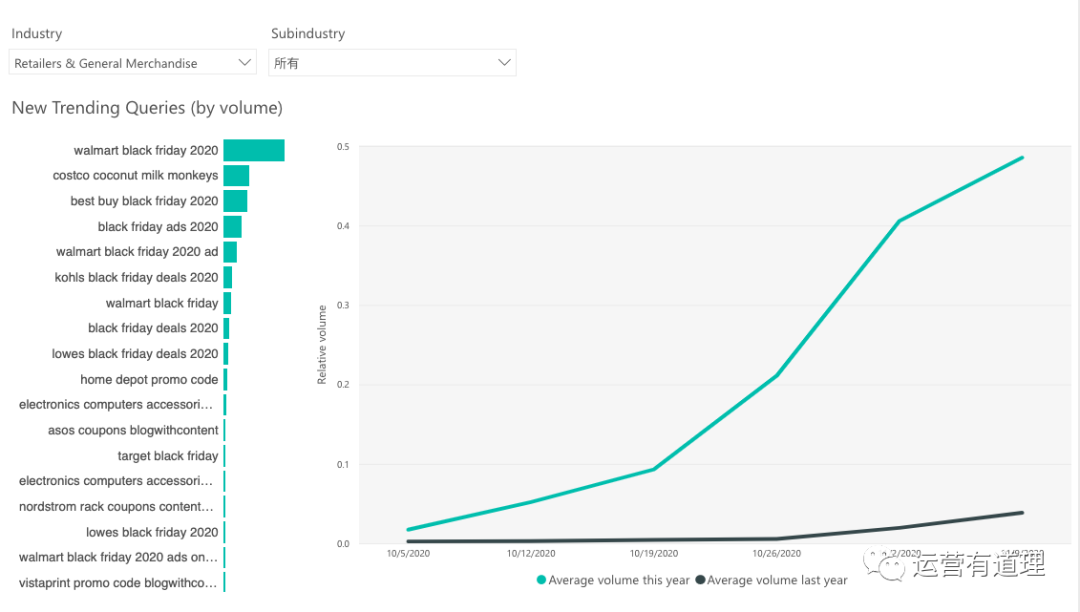Screen dimensions: 1080x612
Task: Click New Trending Queries chart title
Action: [147, 107]
